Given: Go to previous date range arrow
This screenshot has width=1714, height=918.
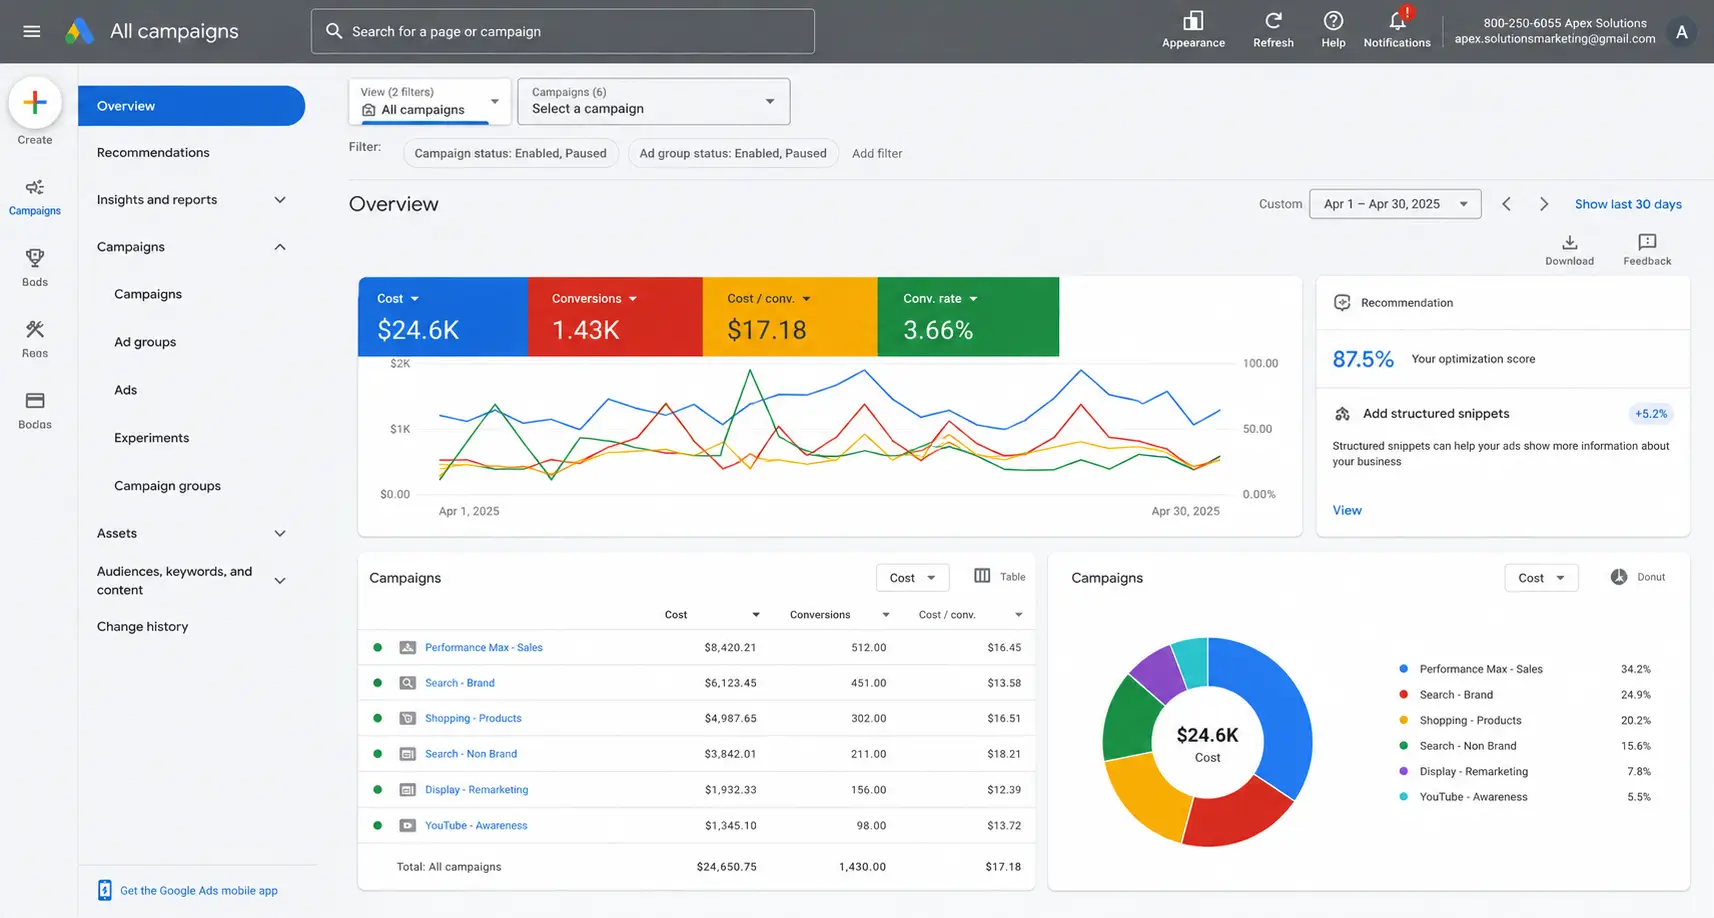Looking at the screenshot, I should tap(1506, 204).
